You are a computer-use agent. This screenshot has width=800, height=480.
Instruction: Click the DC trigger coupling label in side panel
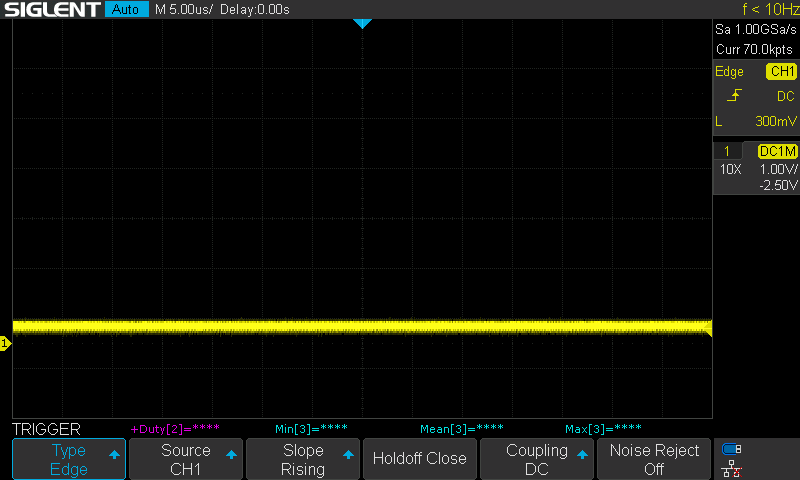coord(786,96)
